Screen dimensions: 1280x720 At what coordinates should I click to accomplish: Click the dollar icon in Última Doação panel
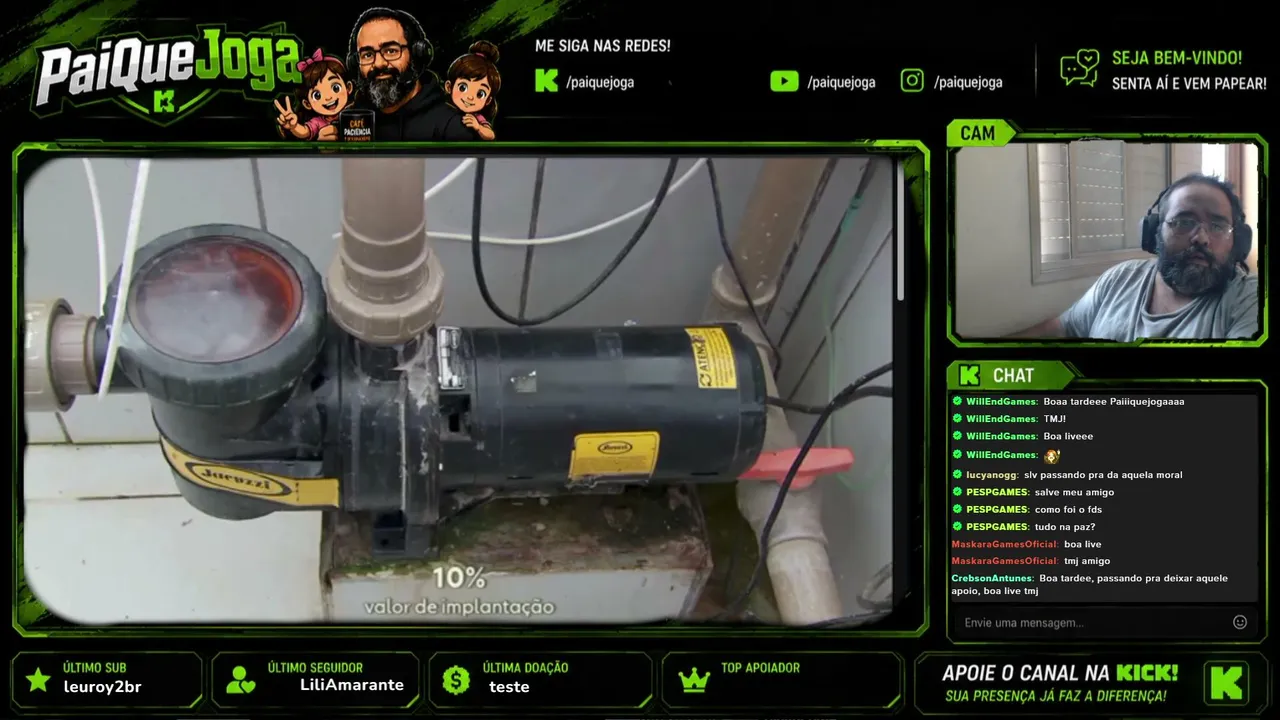click(x=456, y=680)
